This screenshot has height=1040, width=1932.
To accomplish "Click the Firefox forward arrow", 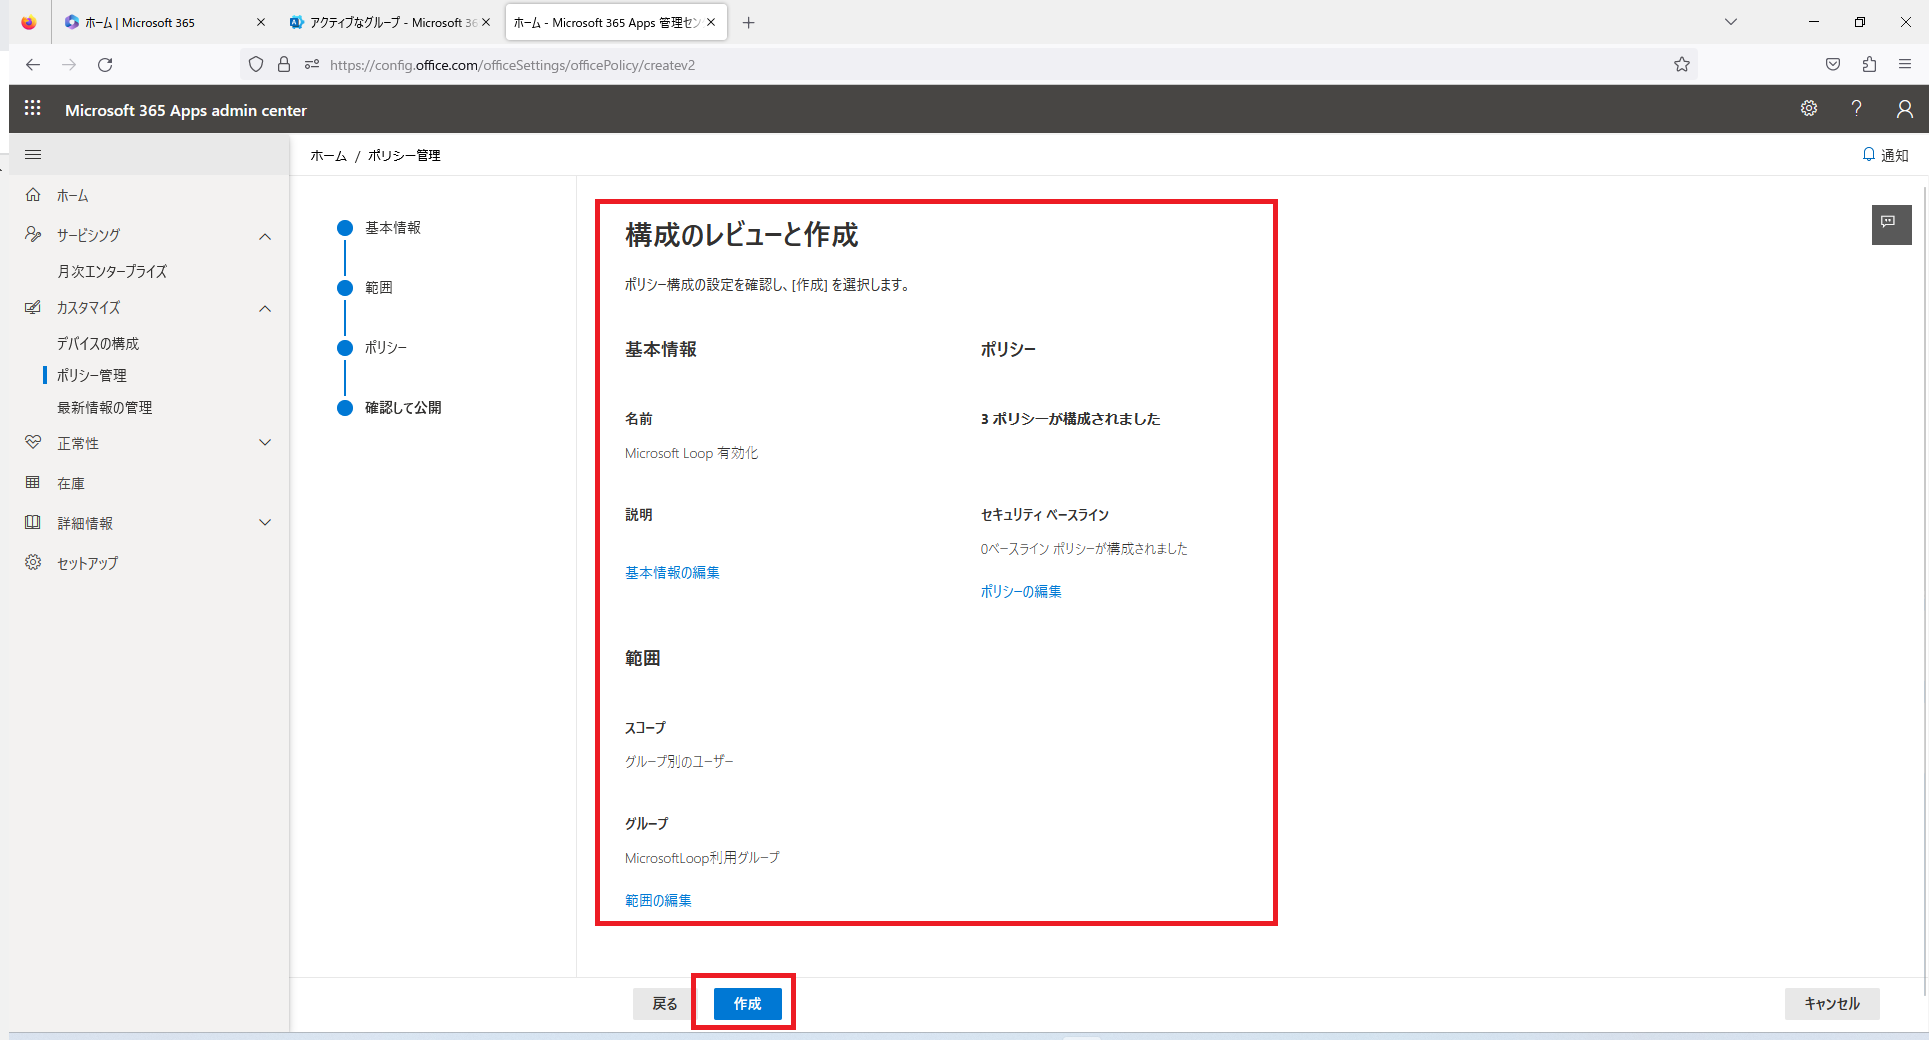I will tap(69, 64).
